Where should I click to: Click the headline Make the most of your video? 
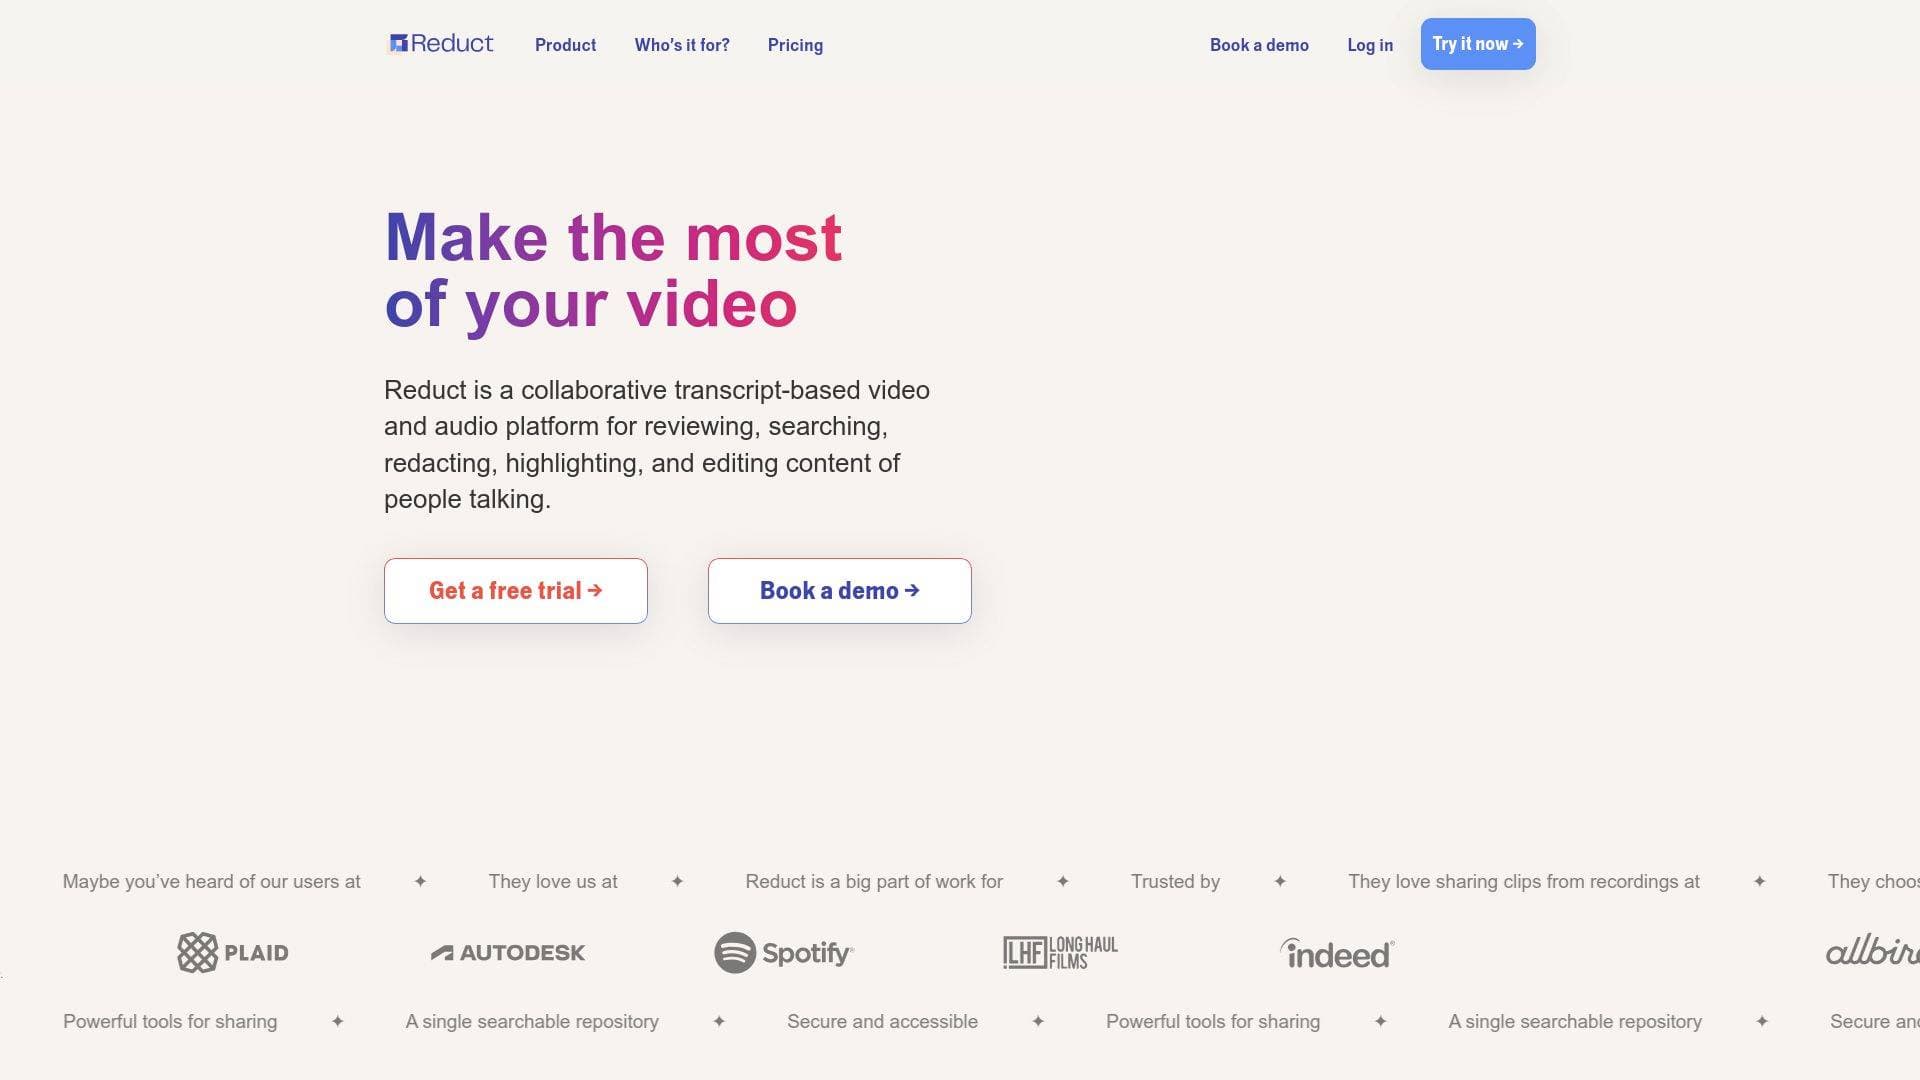point(614,270)
